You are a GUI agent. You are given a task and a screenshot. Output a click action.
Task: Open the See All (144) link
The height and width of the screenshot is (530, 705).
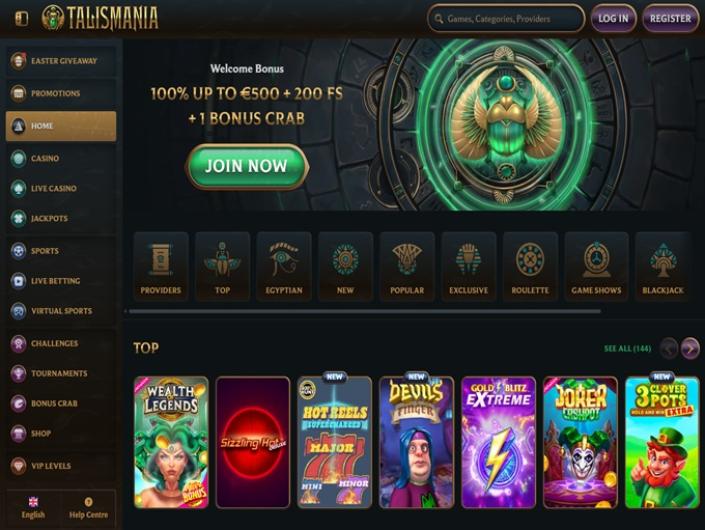pyautogui.click(x=627, y=348)
